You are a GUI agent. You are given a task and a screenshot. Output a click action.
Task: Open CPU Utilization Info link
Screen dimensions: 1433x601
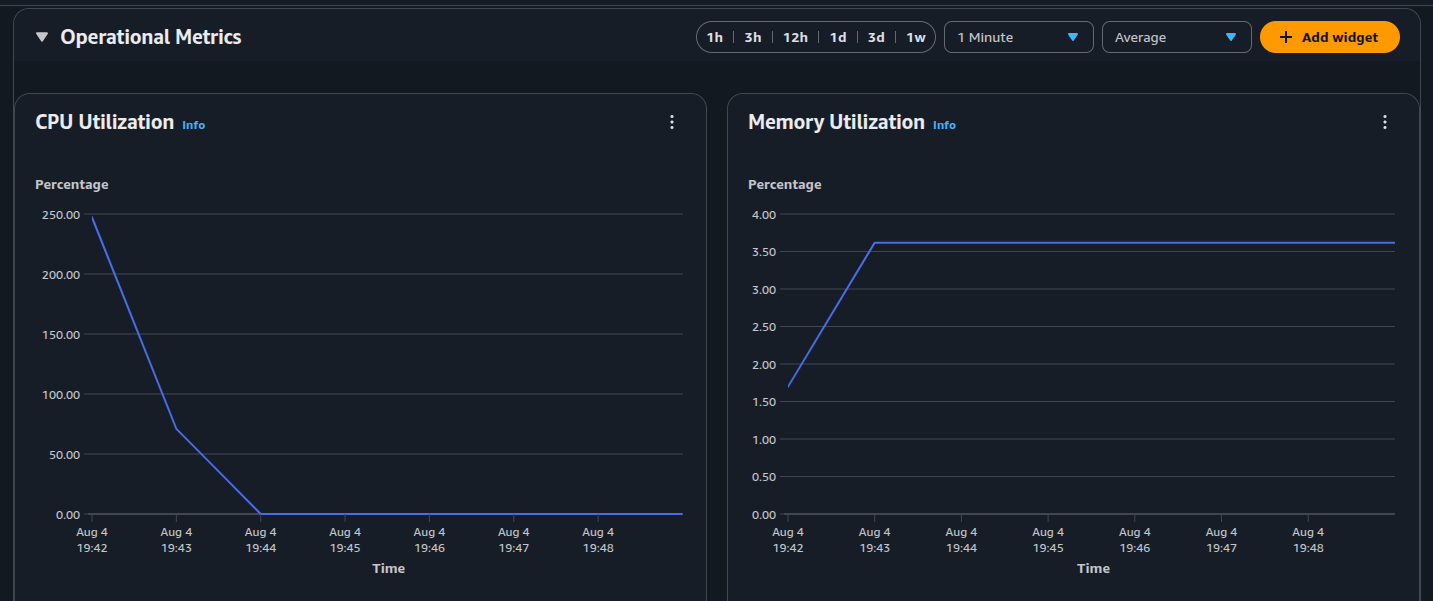(x=193, y=125)
